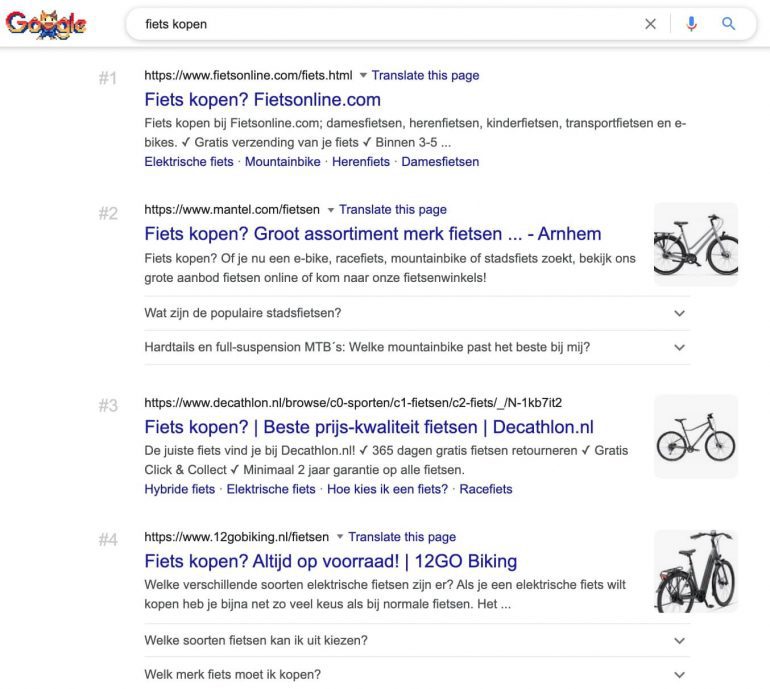Open Elektrische fiets sitelink under Decathlon

point(271,489)
